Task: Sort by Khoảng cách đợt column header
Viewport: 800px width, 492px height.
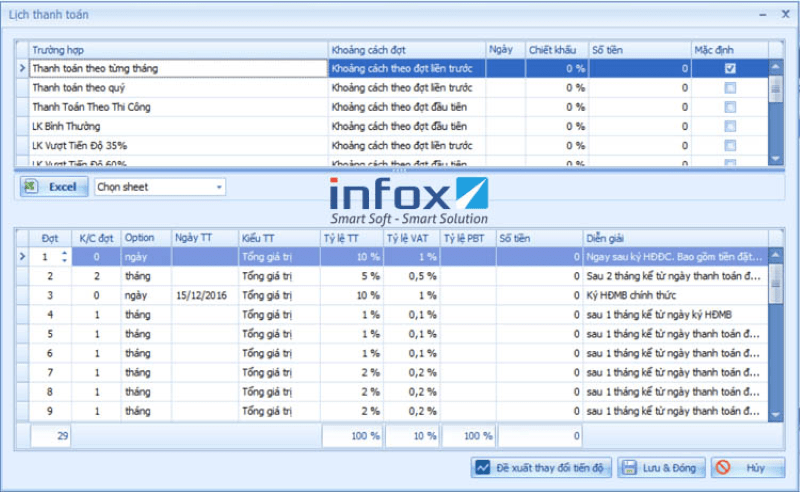Action: (407, 50)
